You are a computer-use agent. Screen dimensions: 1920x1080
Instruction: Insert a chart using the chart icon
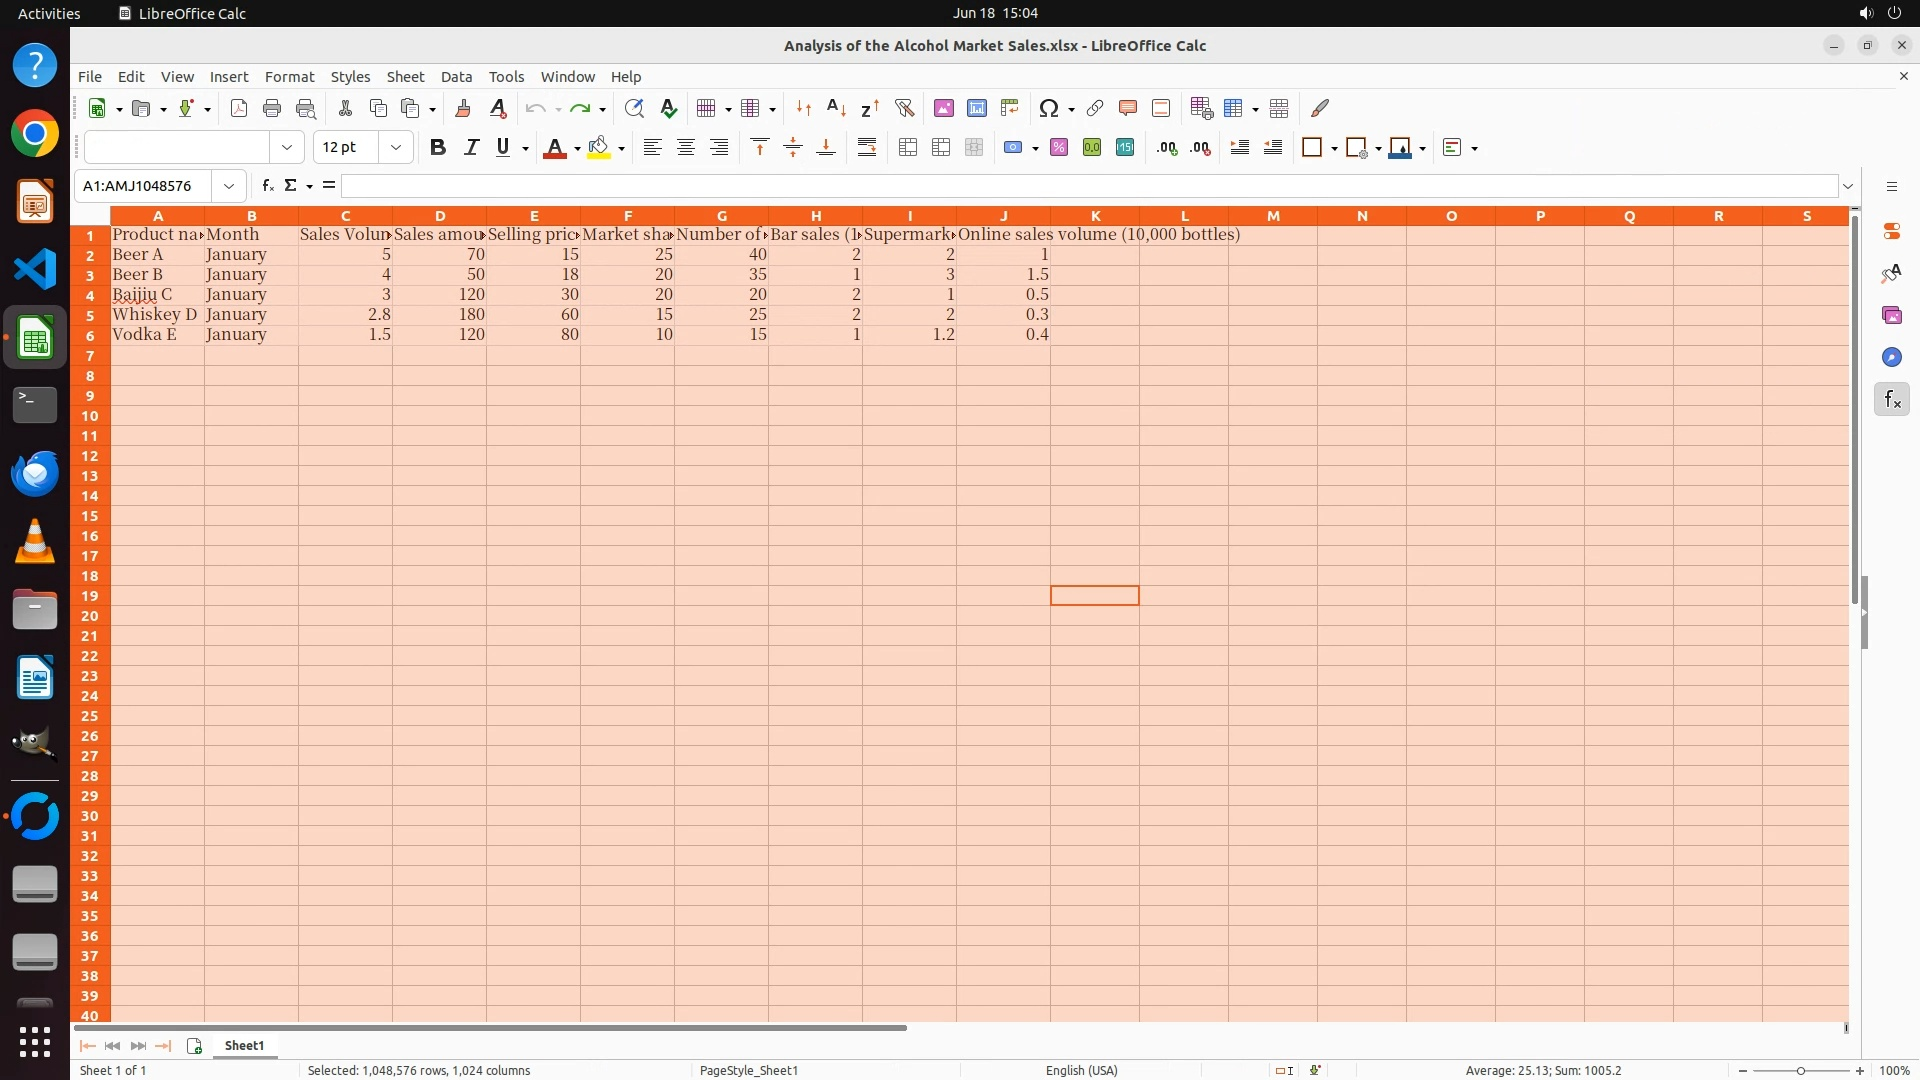[x=977, y=108]
